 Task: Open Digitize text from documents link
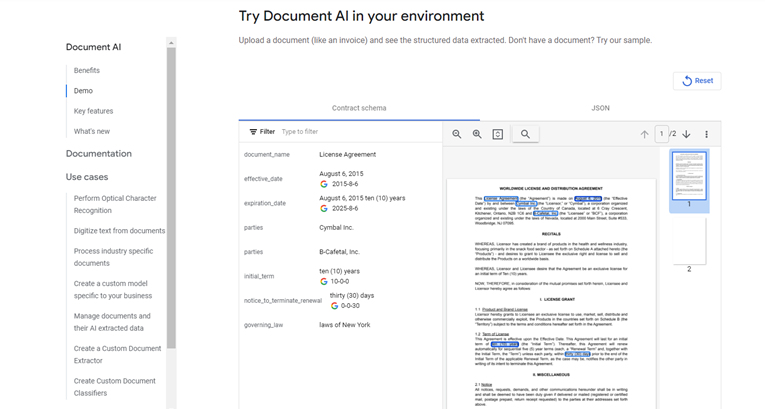tap(120, 231)
